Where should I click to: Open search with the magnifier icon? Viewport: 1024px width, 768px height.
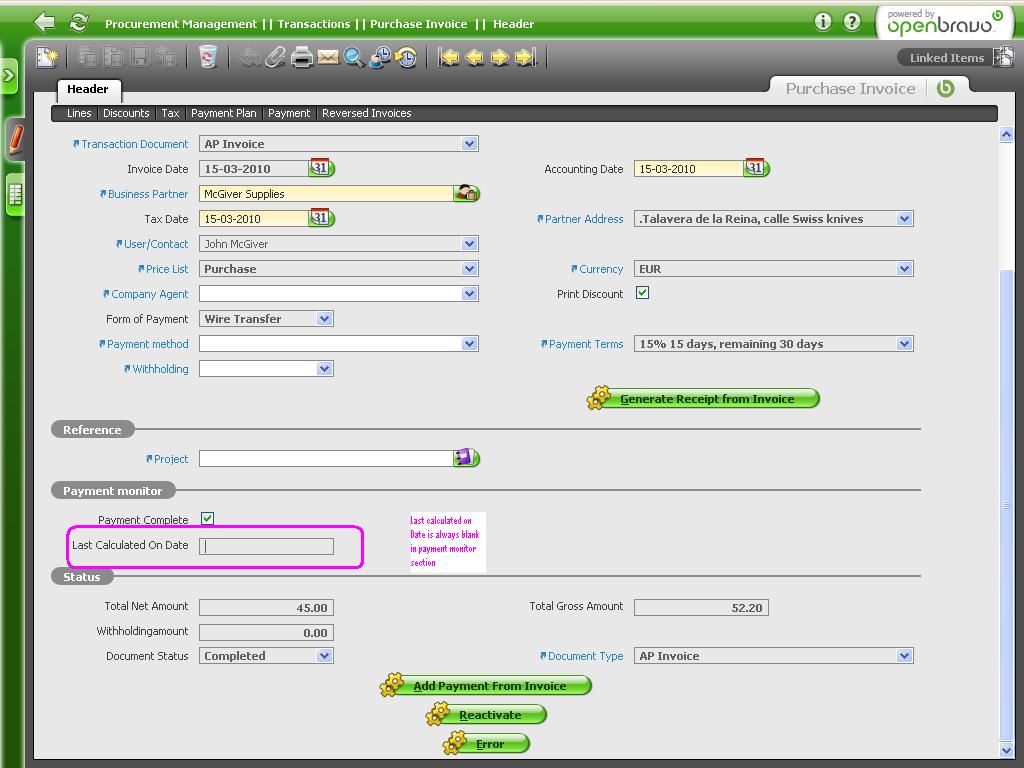click(354, 58)
